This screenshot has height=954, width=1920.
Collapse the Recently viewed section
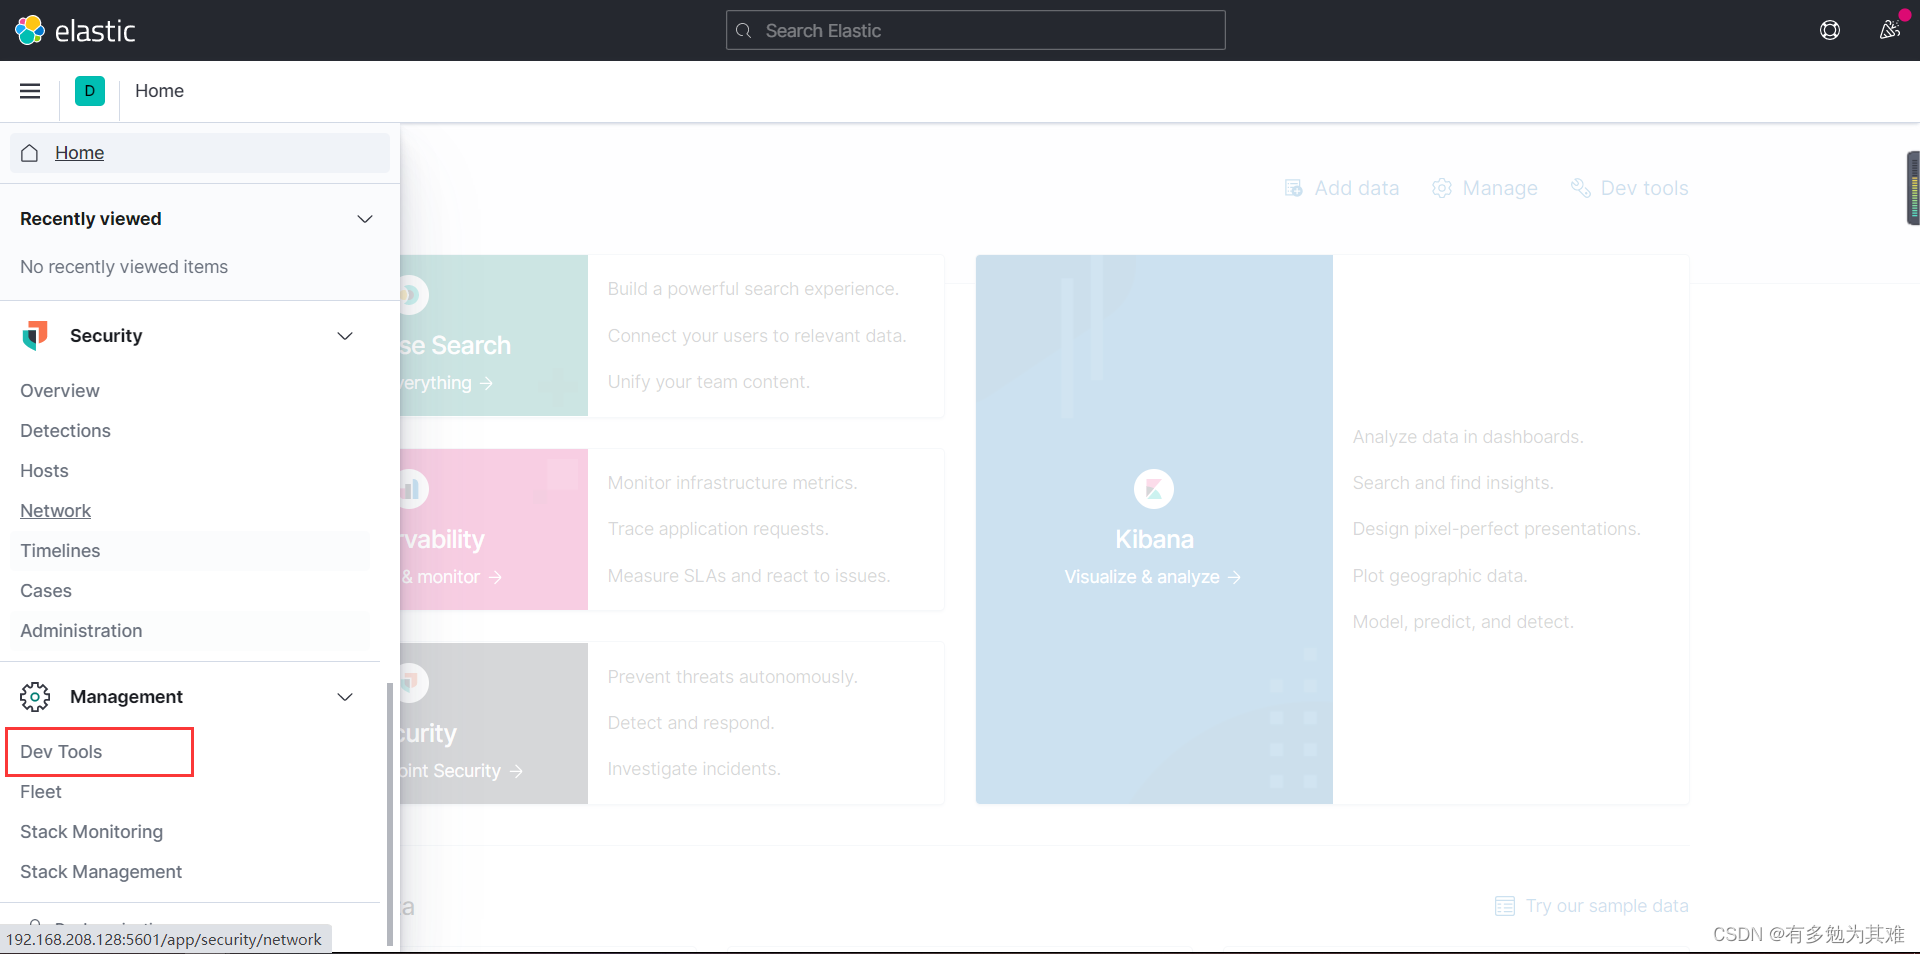point(365,219)
